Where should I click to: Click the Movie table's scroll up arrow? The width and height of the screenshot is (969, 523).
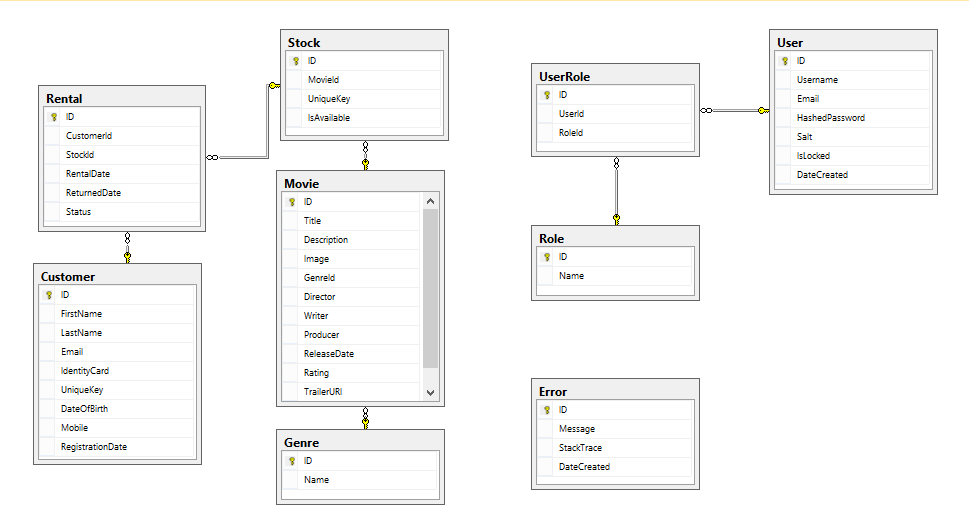tap(430, 202)
